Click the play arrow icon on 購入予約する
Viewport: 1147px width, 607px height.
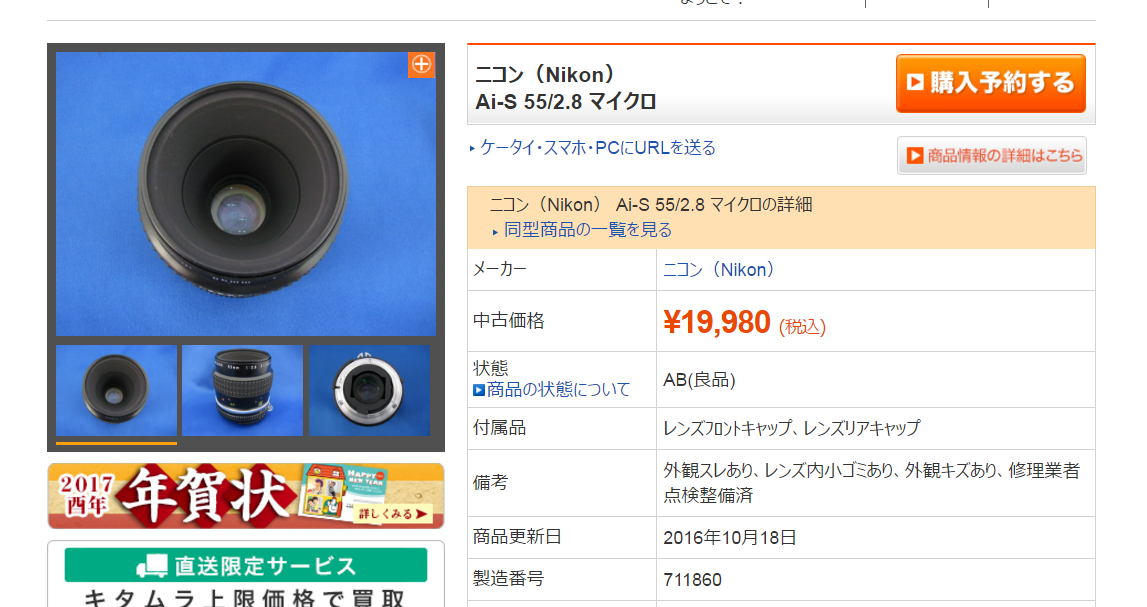pos(915,82)
